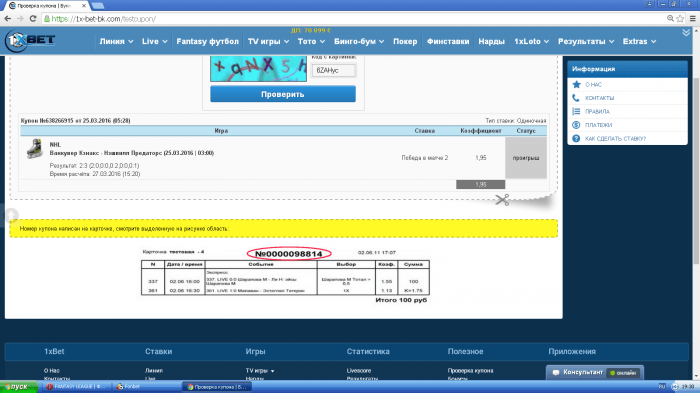Reload the page with the browser refresh icon

[x=33, y=19]
